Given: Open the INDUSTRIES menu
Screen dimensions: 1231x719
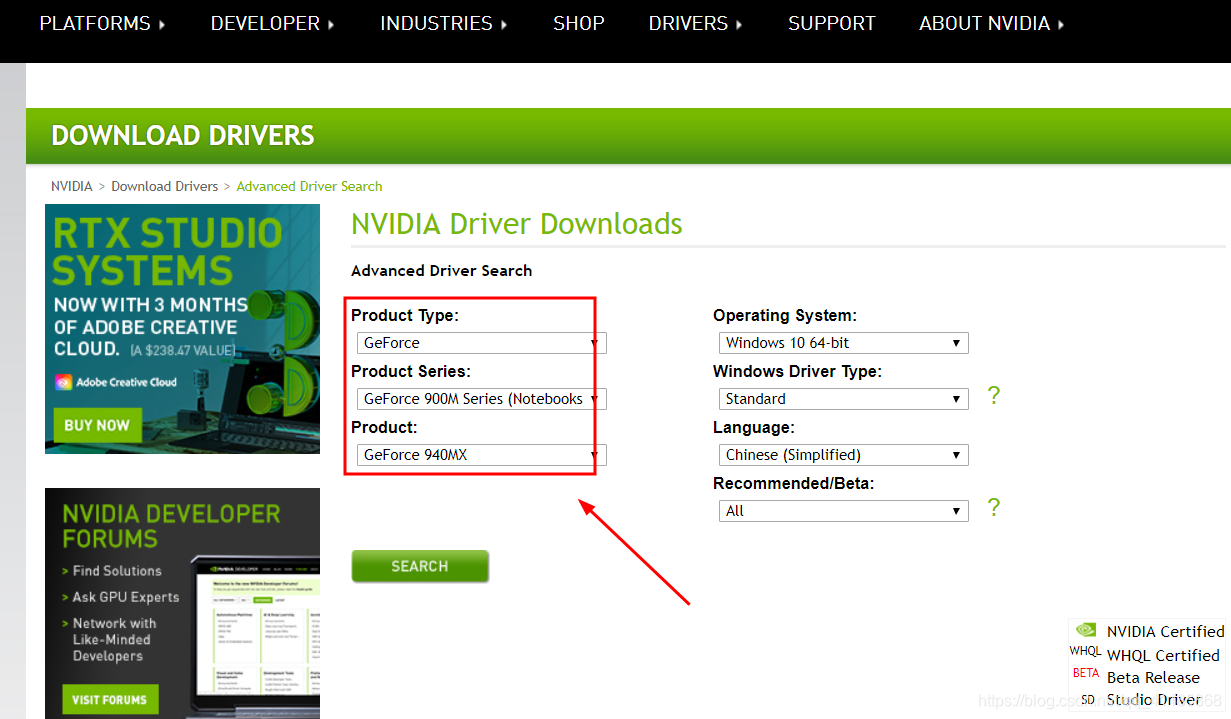Looking at the screenshot, I should (444, 23).
